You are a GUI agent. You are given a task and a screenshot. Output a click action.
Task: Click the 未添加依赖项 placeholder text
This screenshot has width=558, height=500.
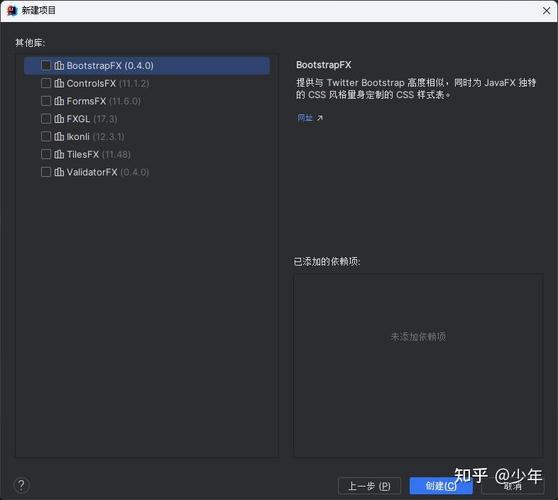point(418,336)
